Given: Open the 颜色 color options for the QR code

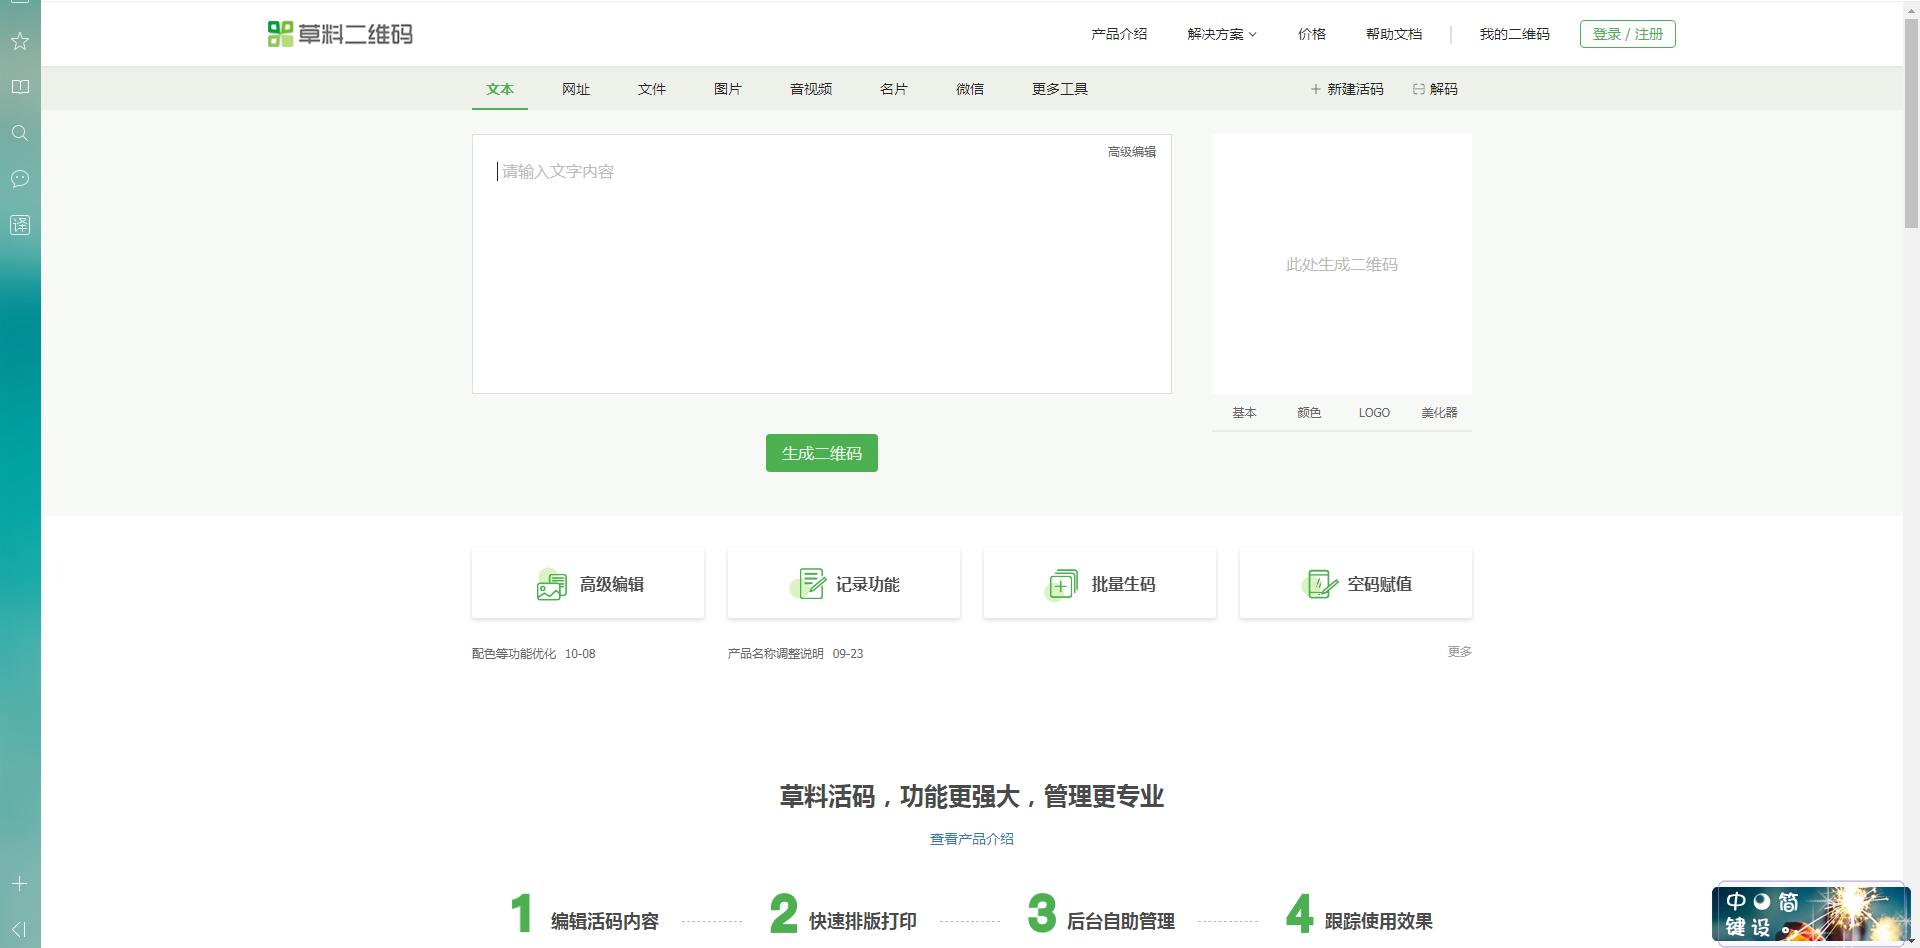Looking at the screenshot, I should point(1308,412).
